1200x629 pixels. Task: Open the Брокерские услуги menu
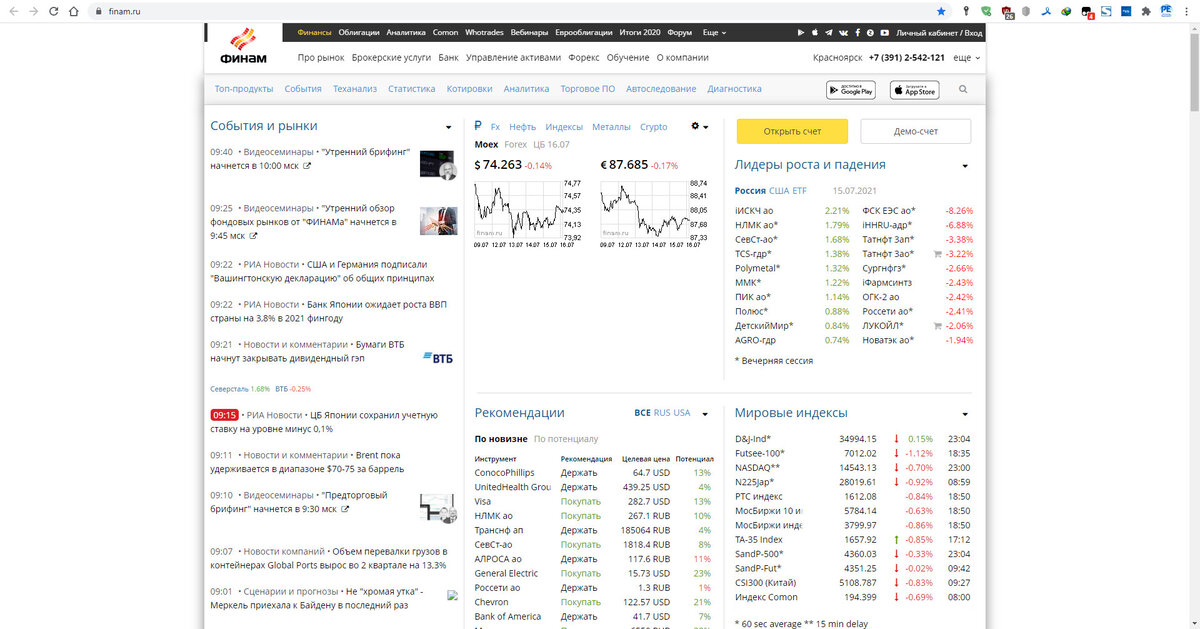tap(392, 58)
